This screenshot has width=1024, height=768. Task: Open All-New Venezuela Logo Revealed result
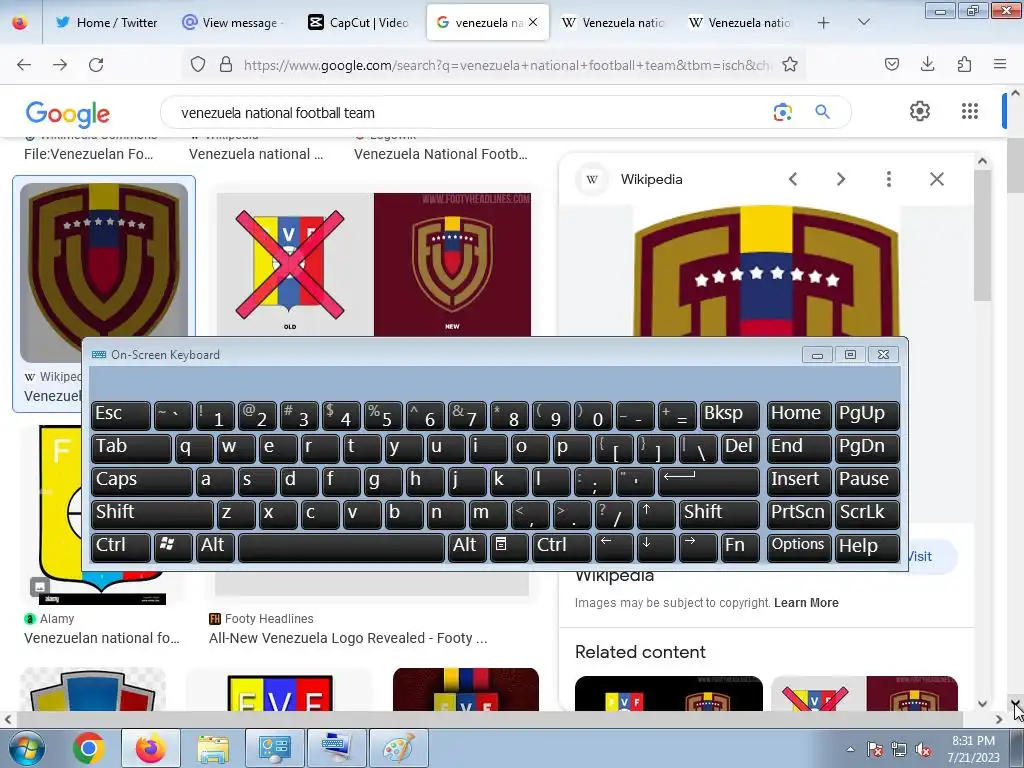pos(348,638)
